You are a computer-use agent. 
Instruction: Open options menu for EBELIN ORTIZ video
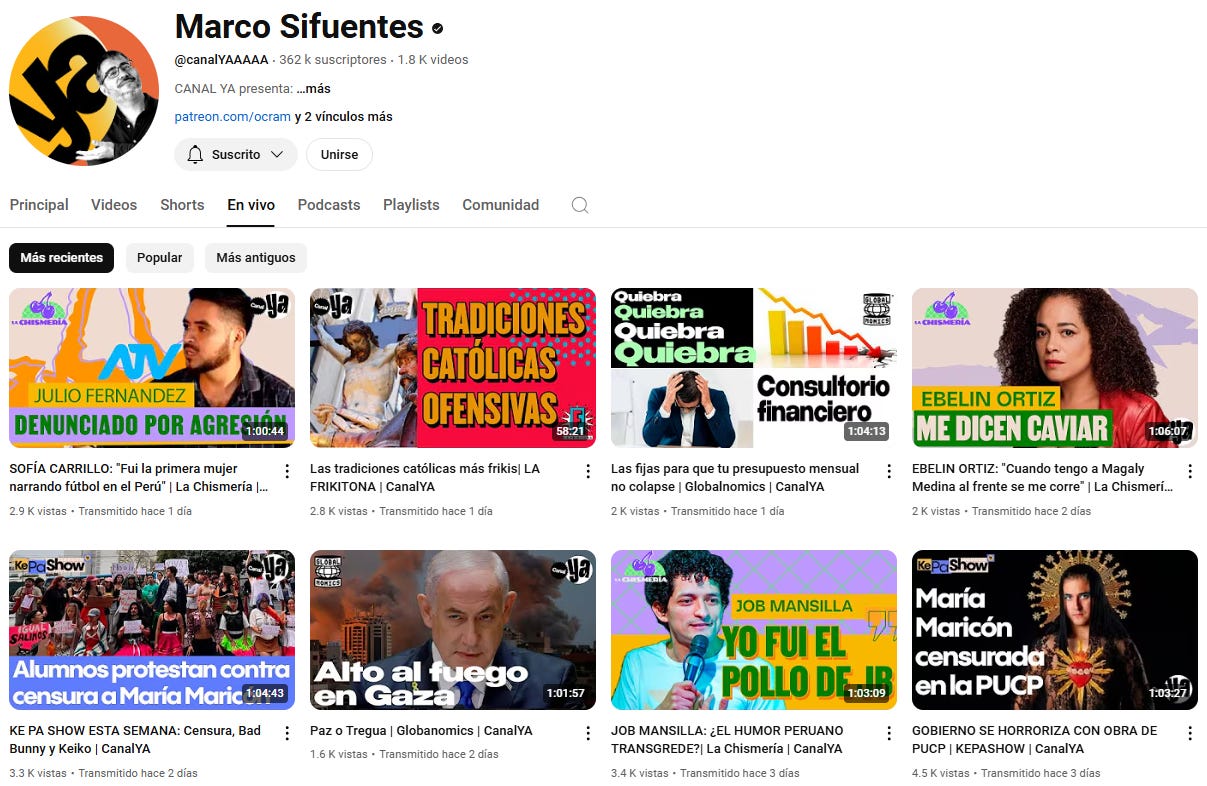[1190, 471]
